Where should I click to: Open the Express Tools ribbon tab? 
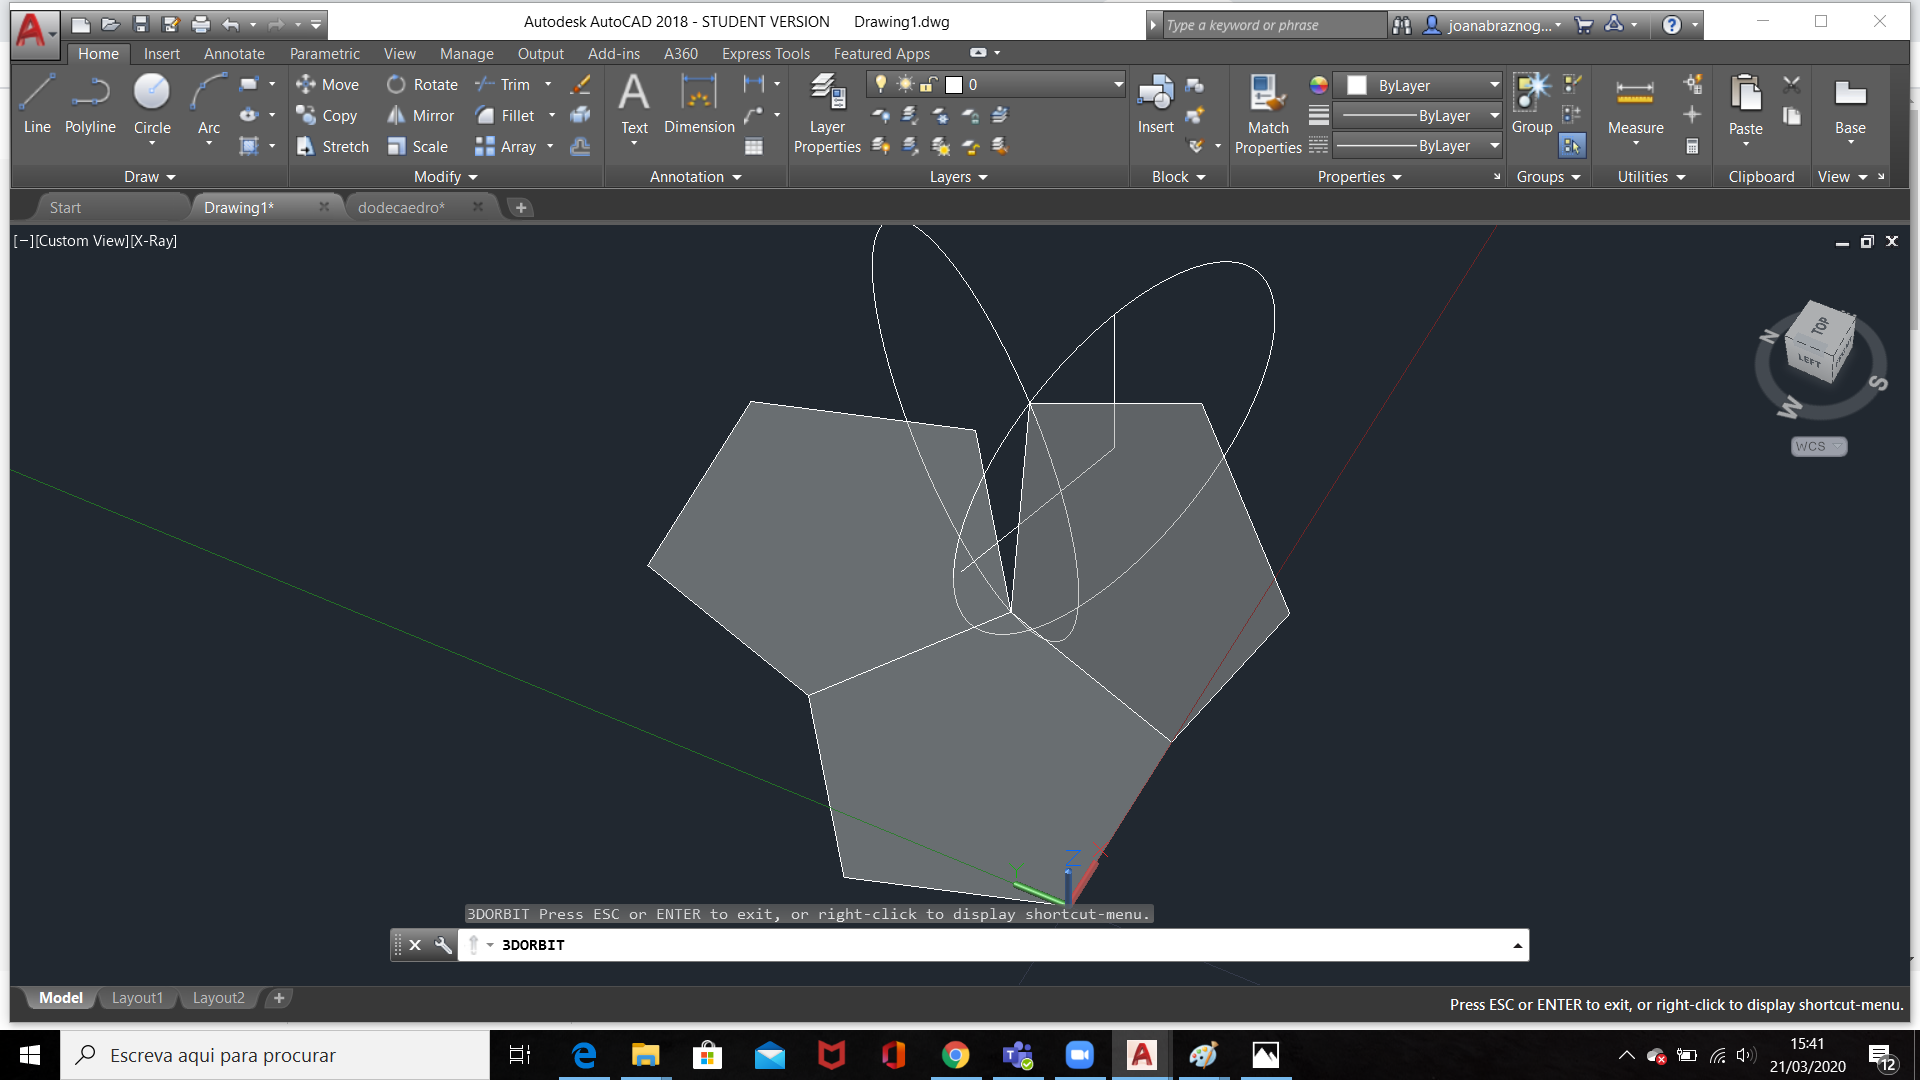(766, 54)
